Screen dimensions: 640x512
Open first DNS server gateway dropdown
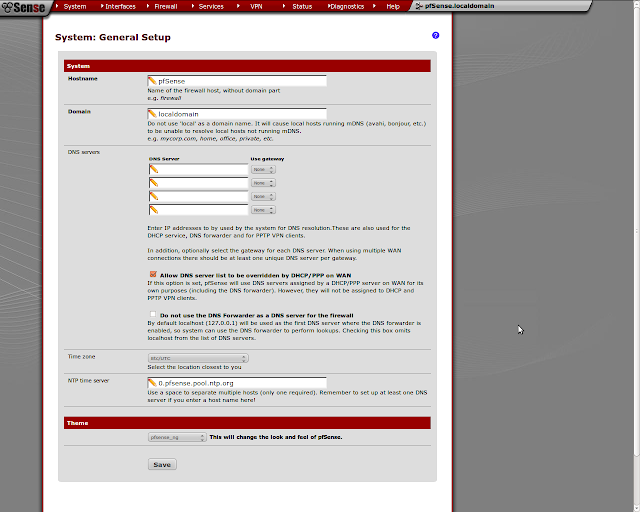pos(263,169)
